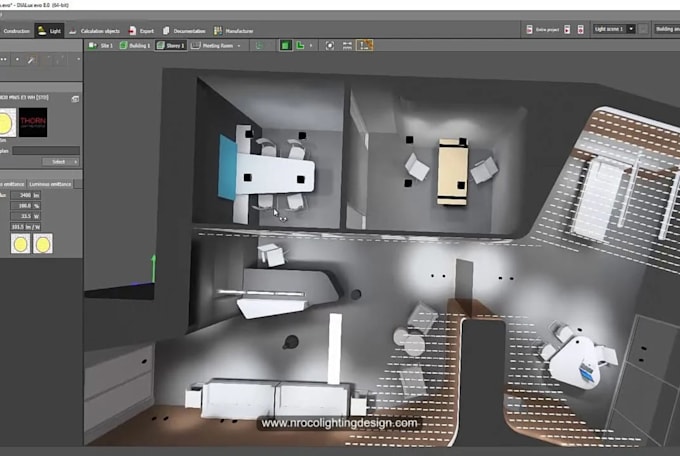Screen dimensions: 680x456
Task: Click the lm/W efficacy value field
Action: tap(26, 227)
